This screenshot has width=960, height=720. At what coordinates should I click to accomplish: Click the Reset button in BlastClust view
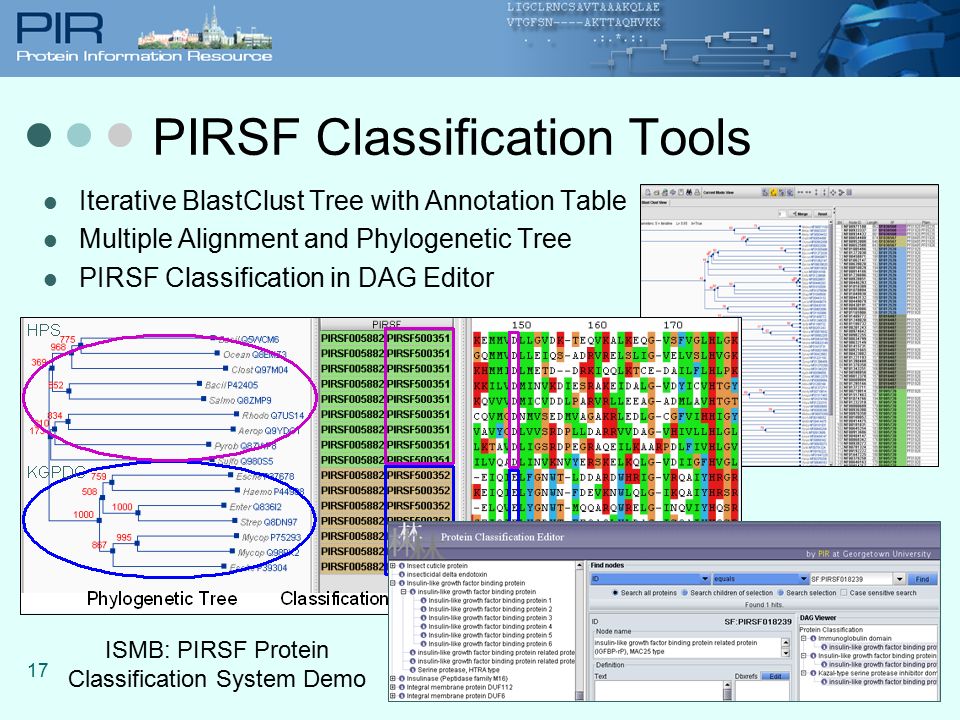(x=822, y=214)
